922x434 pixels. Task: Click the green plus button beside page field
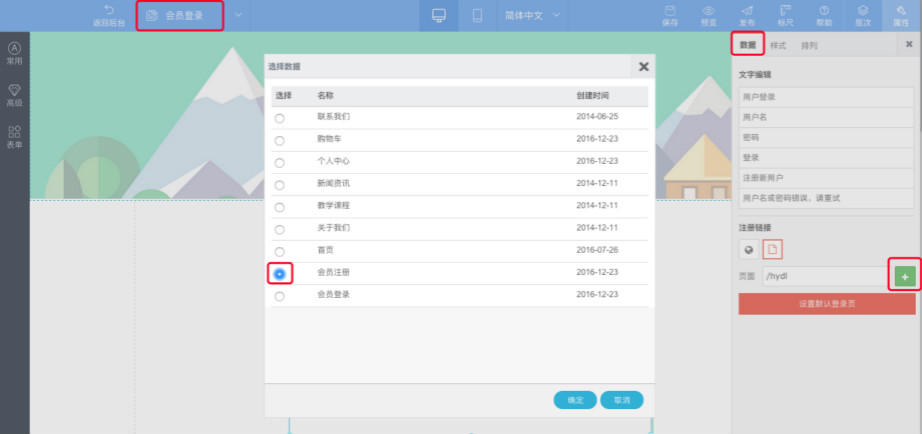[x=905, y=275]
